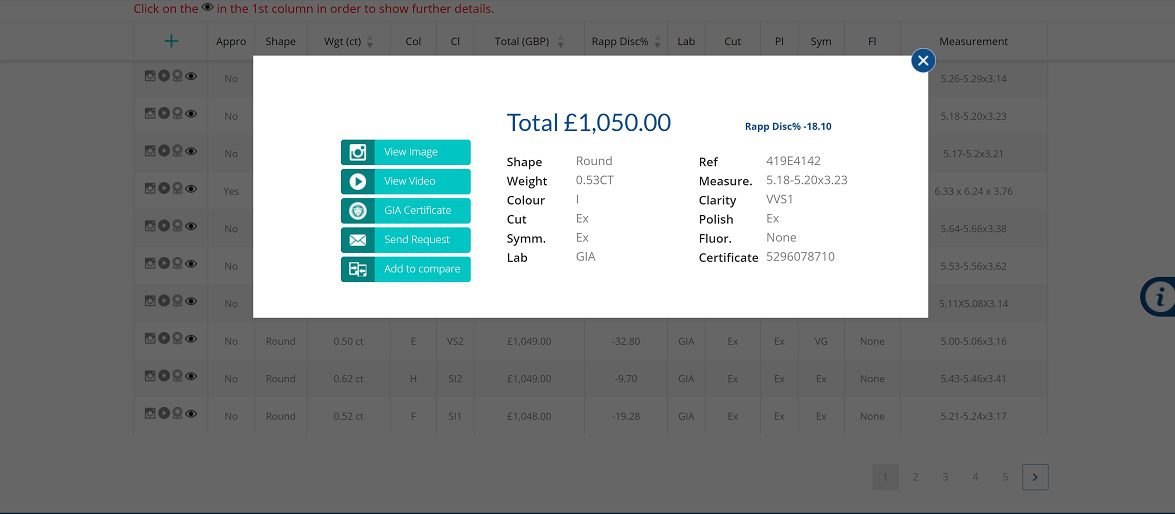Click the Lab column header
This screenshot has height=514, width=1175.
pos(686,42)
